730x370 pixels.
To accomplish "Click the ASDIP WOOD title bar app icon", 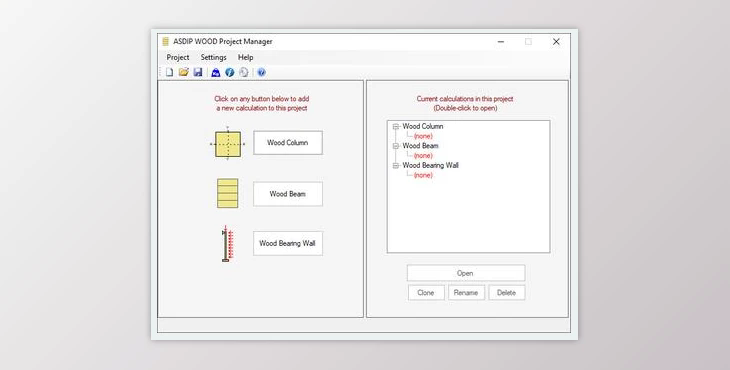I will [x=165, y=41].
